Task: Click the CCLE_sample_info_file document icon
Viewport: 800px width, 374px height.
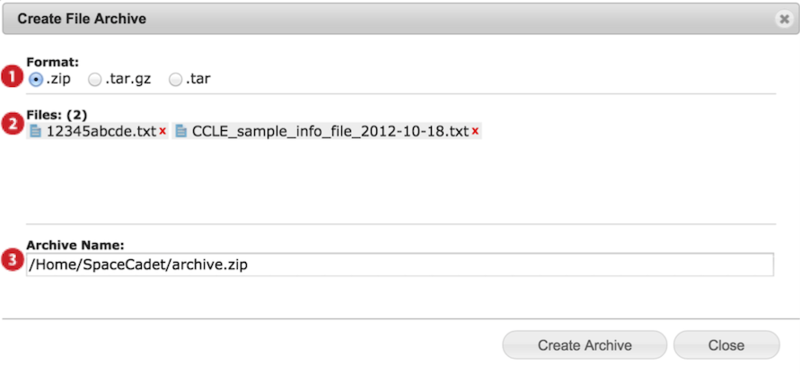Action: point(181,132)
